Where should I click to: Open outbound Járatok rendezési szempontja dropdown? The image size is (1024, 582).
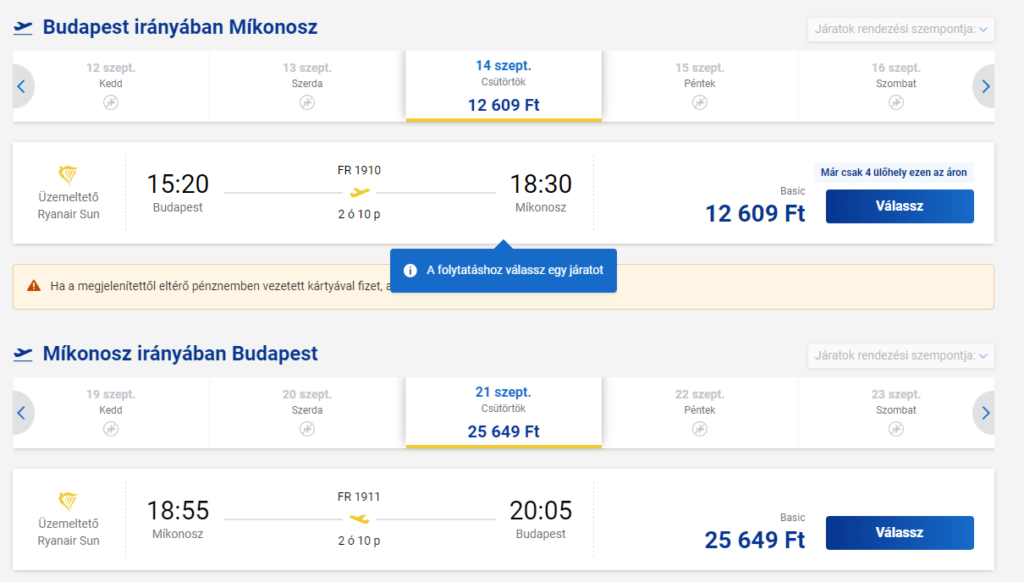[x=901, y=29]
